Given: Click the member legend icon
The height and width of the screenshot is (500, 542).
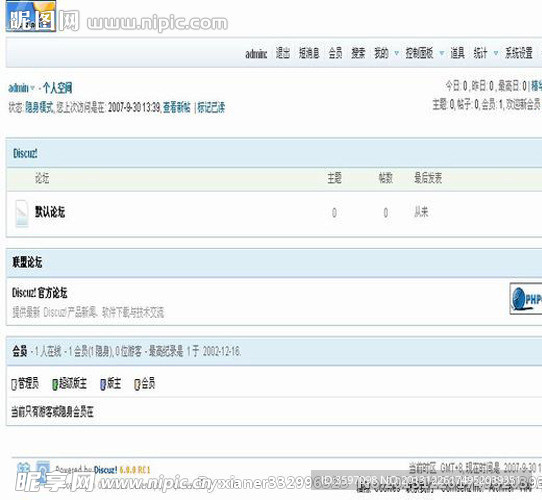Looking at the screenshot, I should (x=137, y=385).
